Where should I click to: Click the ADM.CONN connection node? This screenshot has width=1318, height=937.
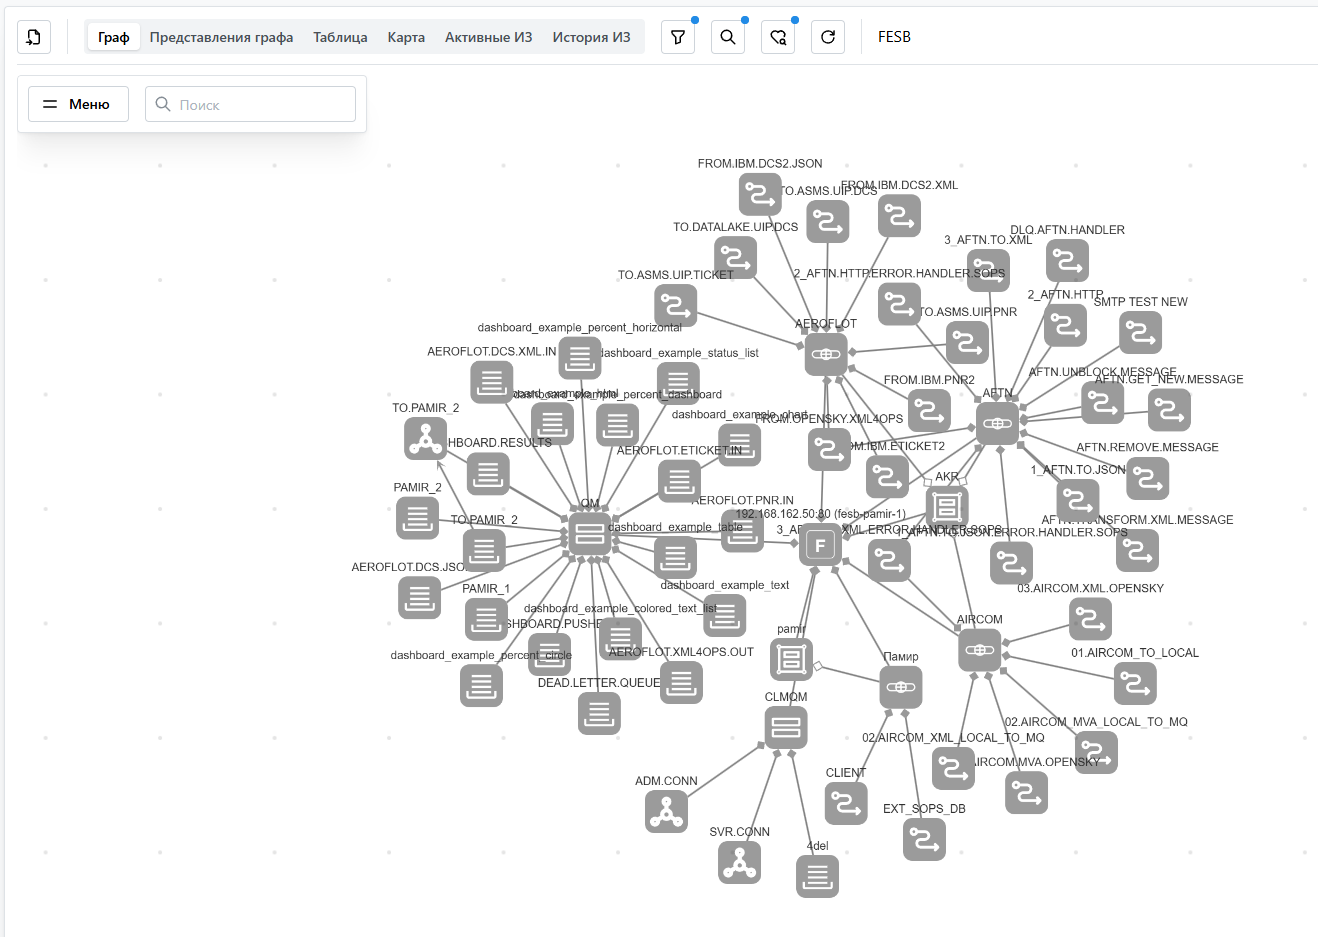pos(666,811)
